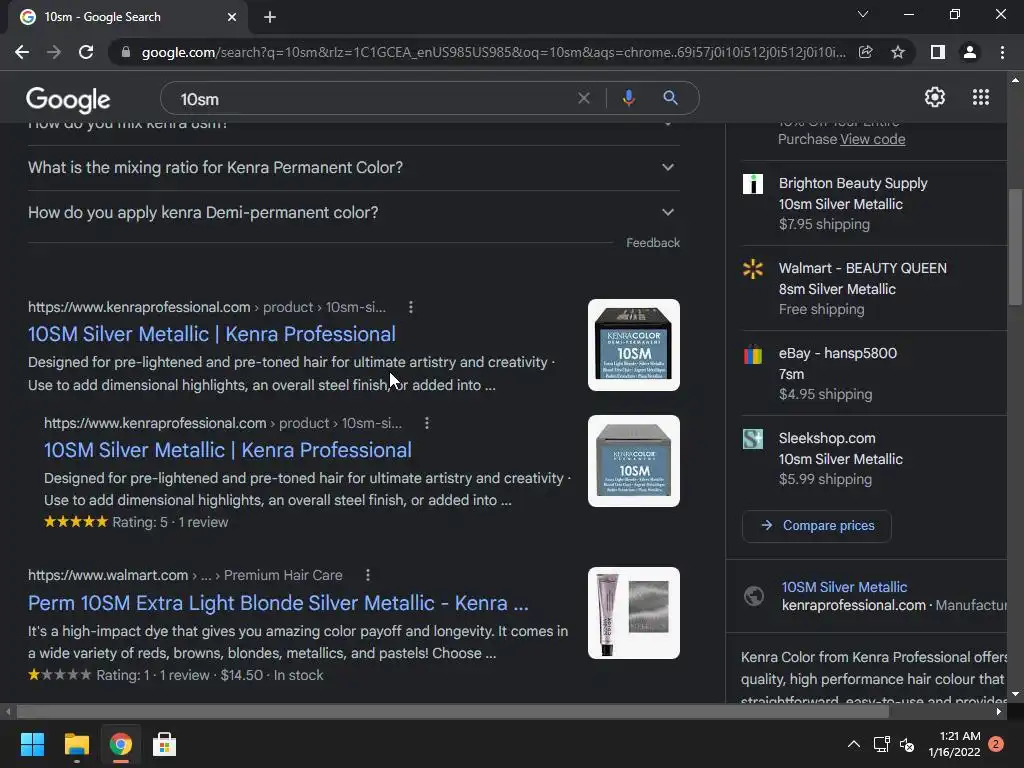Open 10SM Silver Metallic manufacturer link
The height and width of the screenshot is (768, 1024).
844,587
